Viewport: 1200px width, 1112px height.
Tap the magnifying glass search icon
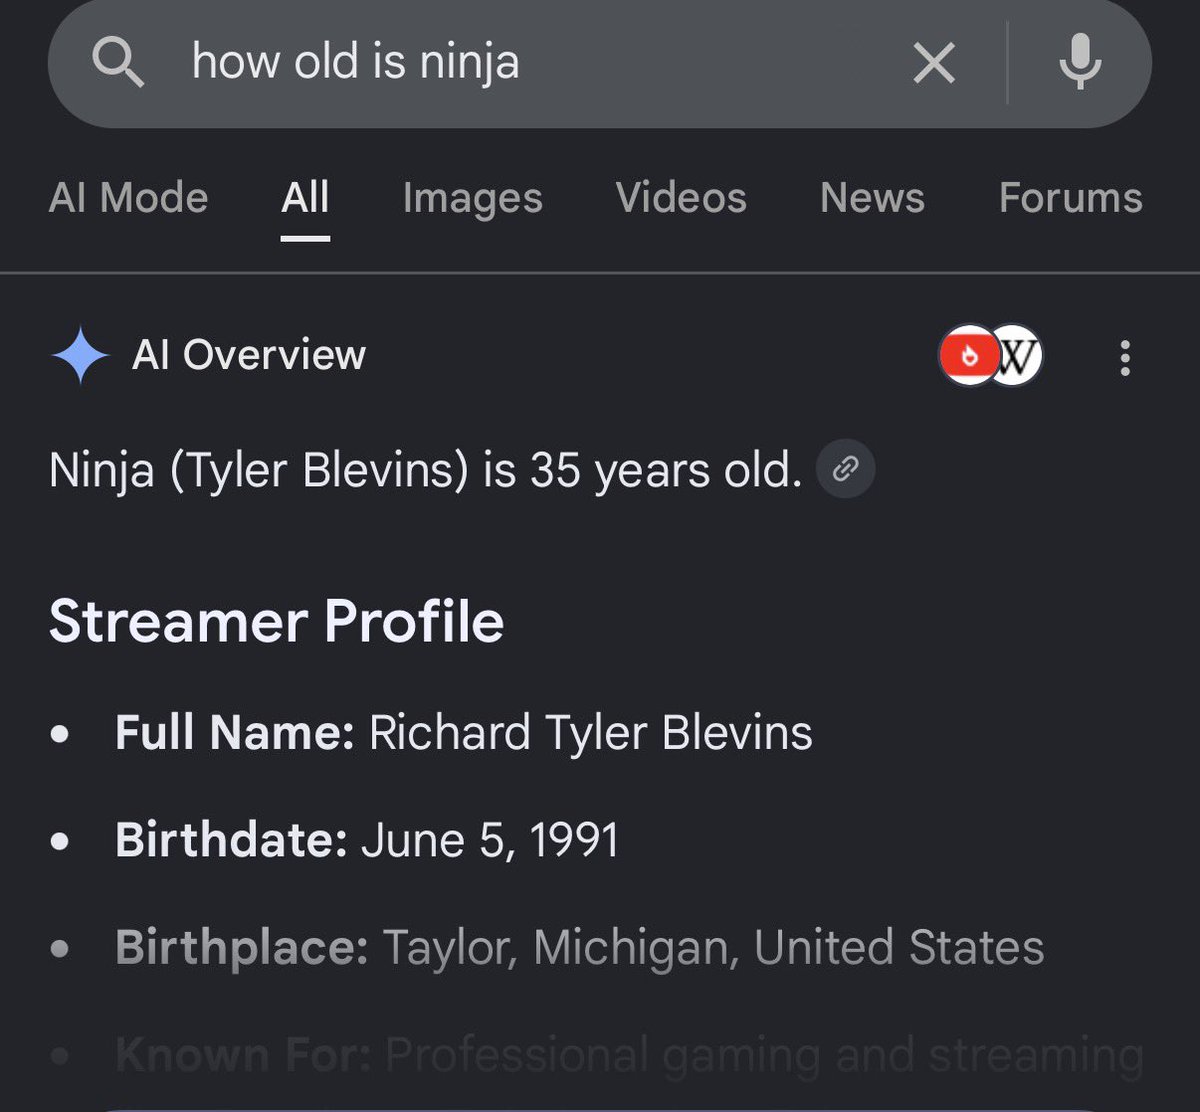click(x=118, y=64)
